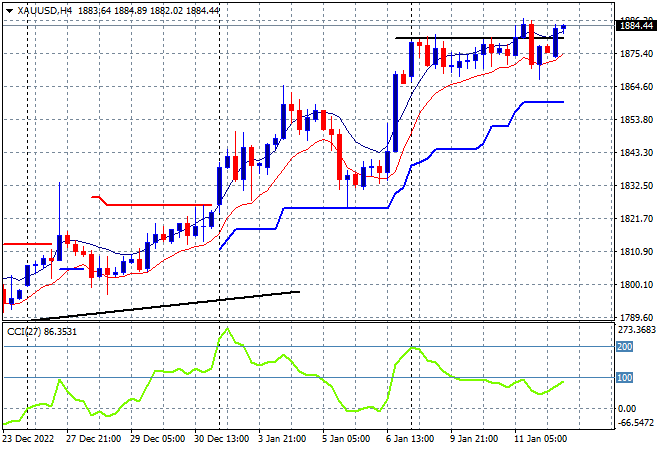The height and width of the screenshot is (450, 660).
Task: Click the 29 Dec 05:00 time label
Action: point(157,439)
